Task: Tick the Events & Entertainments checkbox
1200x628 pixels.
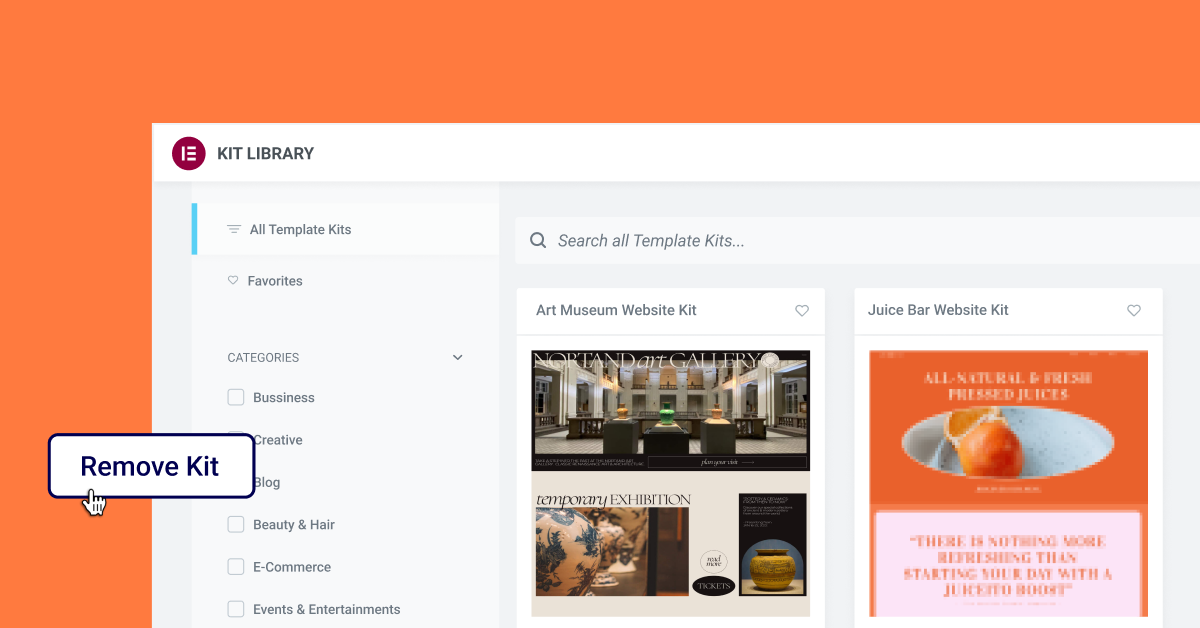Action: [x=236, y=609]
